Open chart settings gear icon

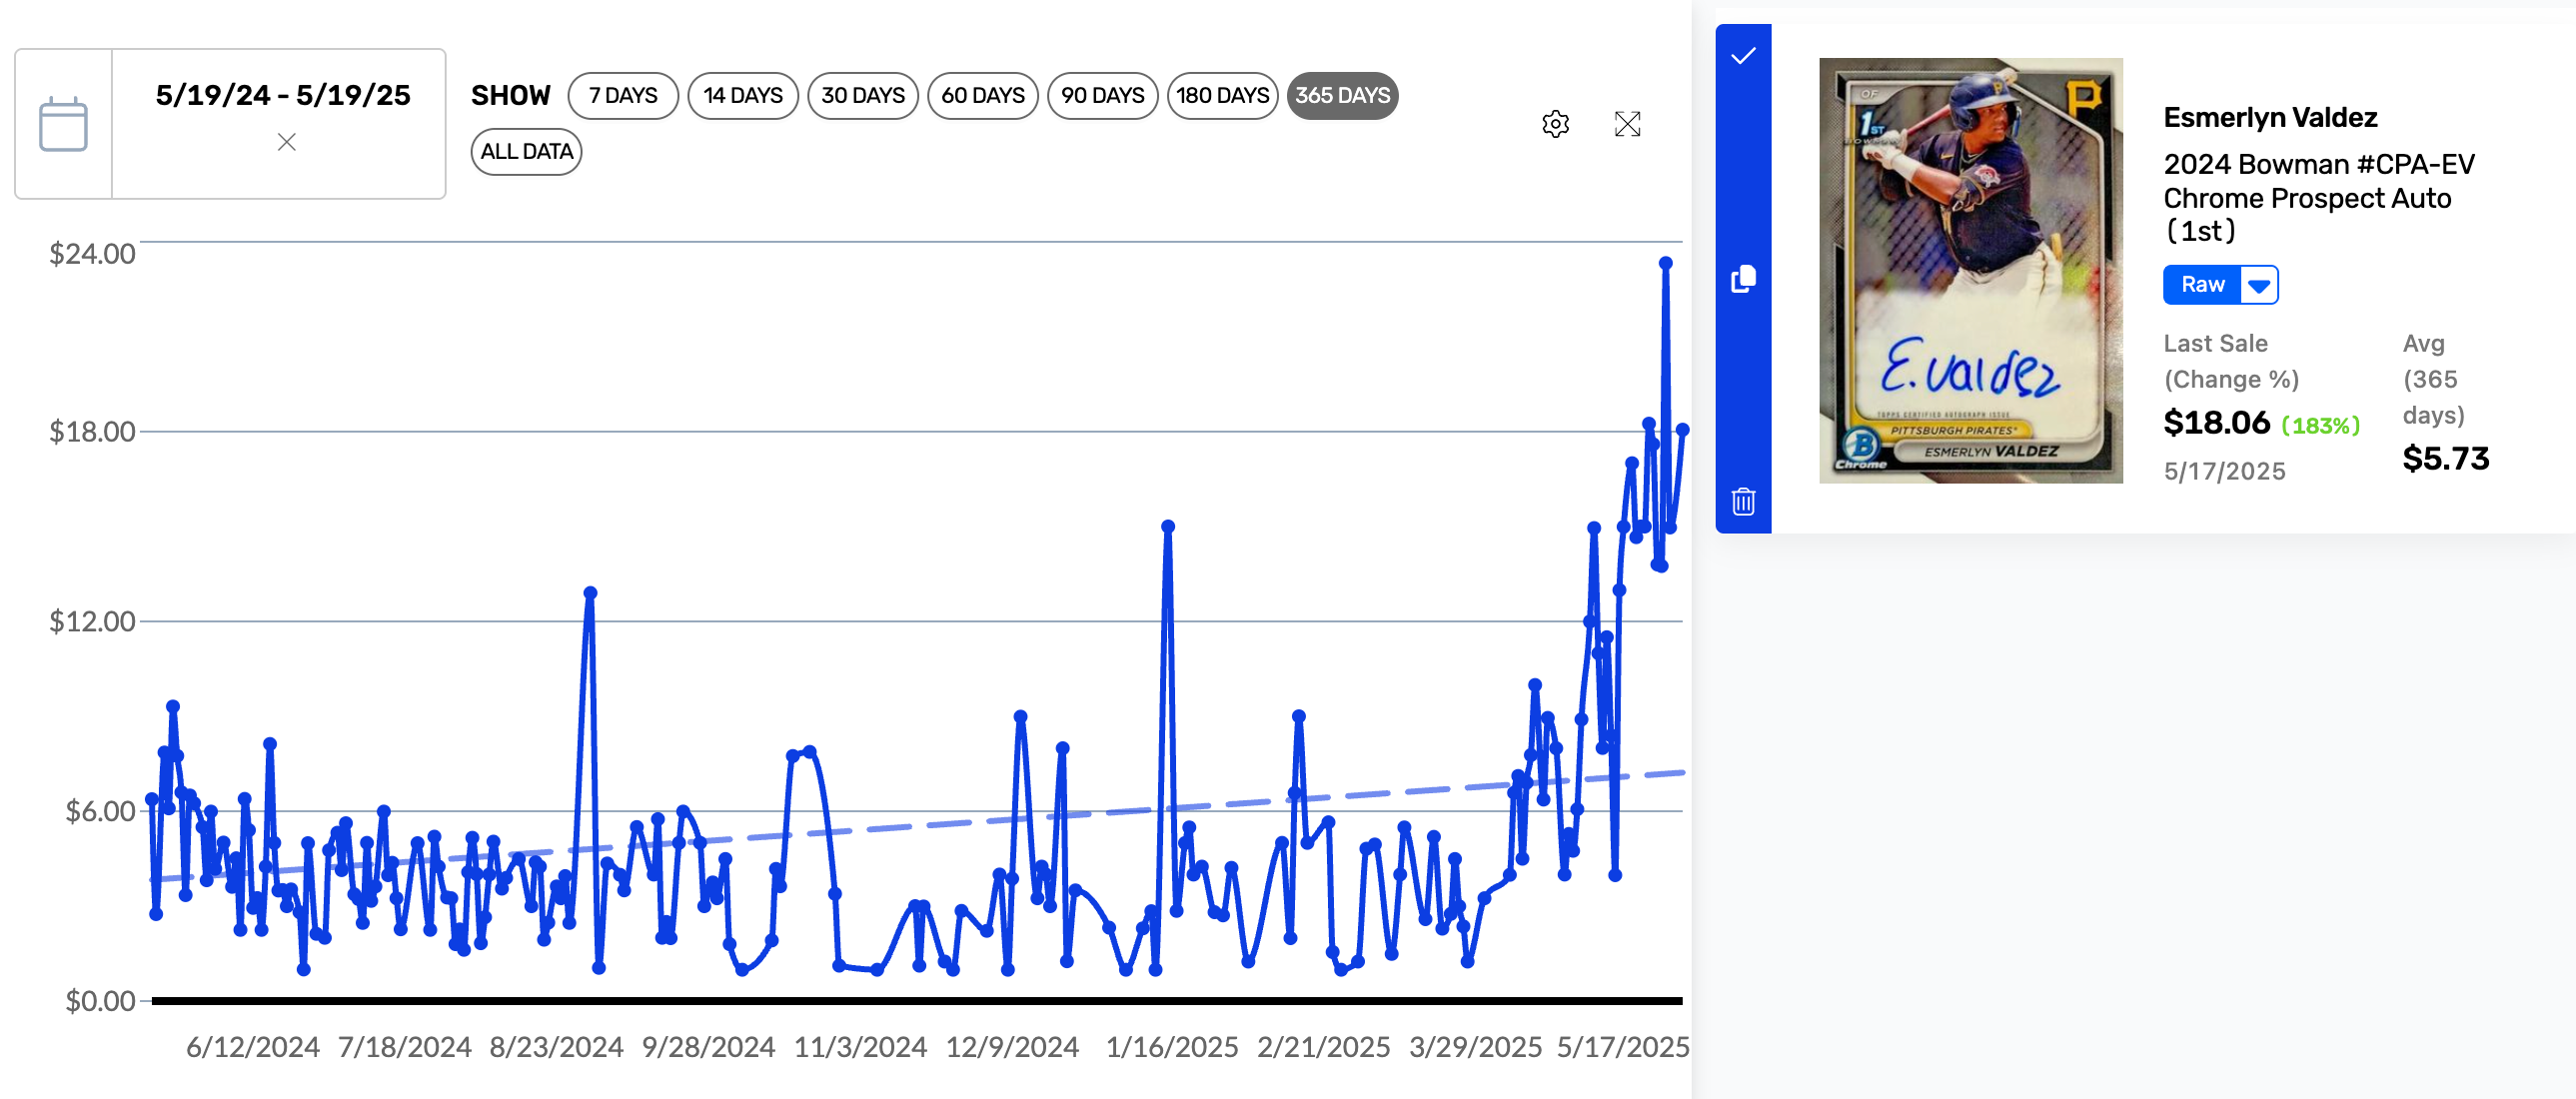[1555, 124]
